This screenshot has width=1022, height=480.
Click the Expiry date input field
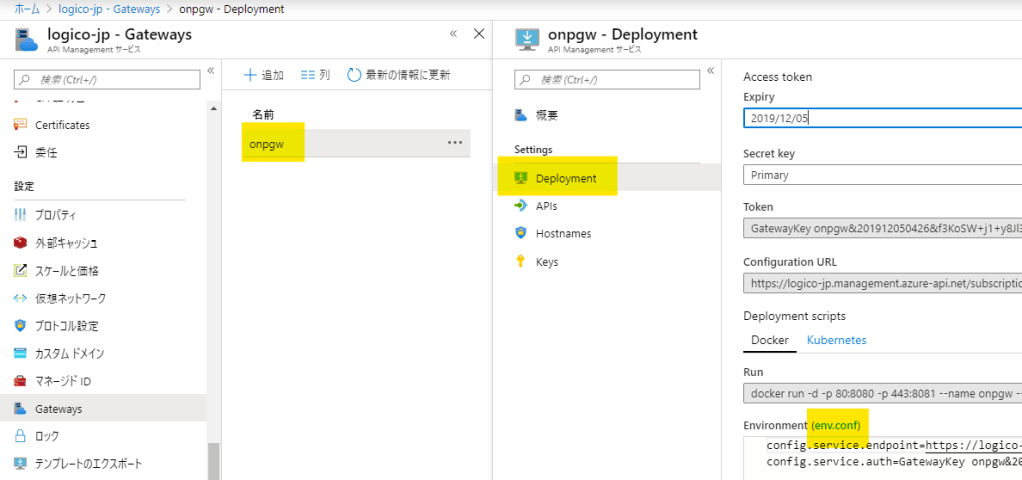point(882,118)
